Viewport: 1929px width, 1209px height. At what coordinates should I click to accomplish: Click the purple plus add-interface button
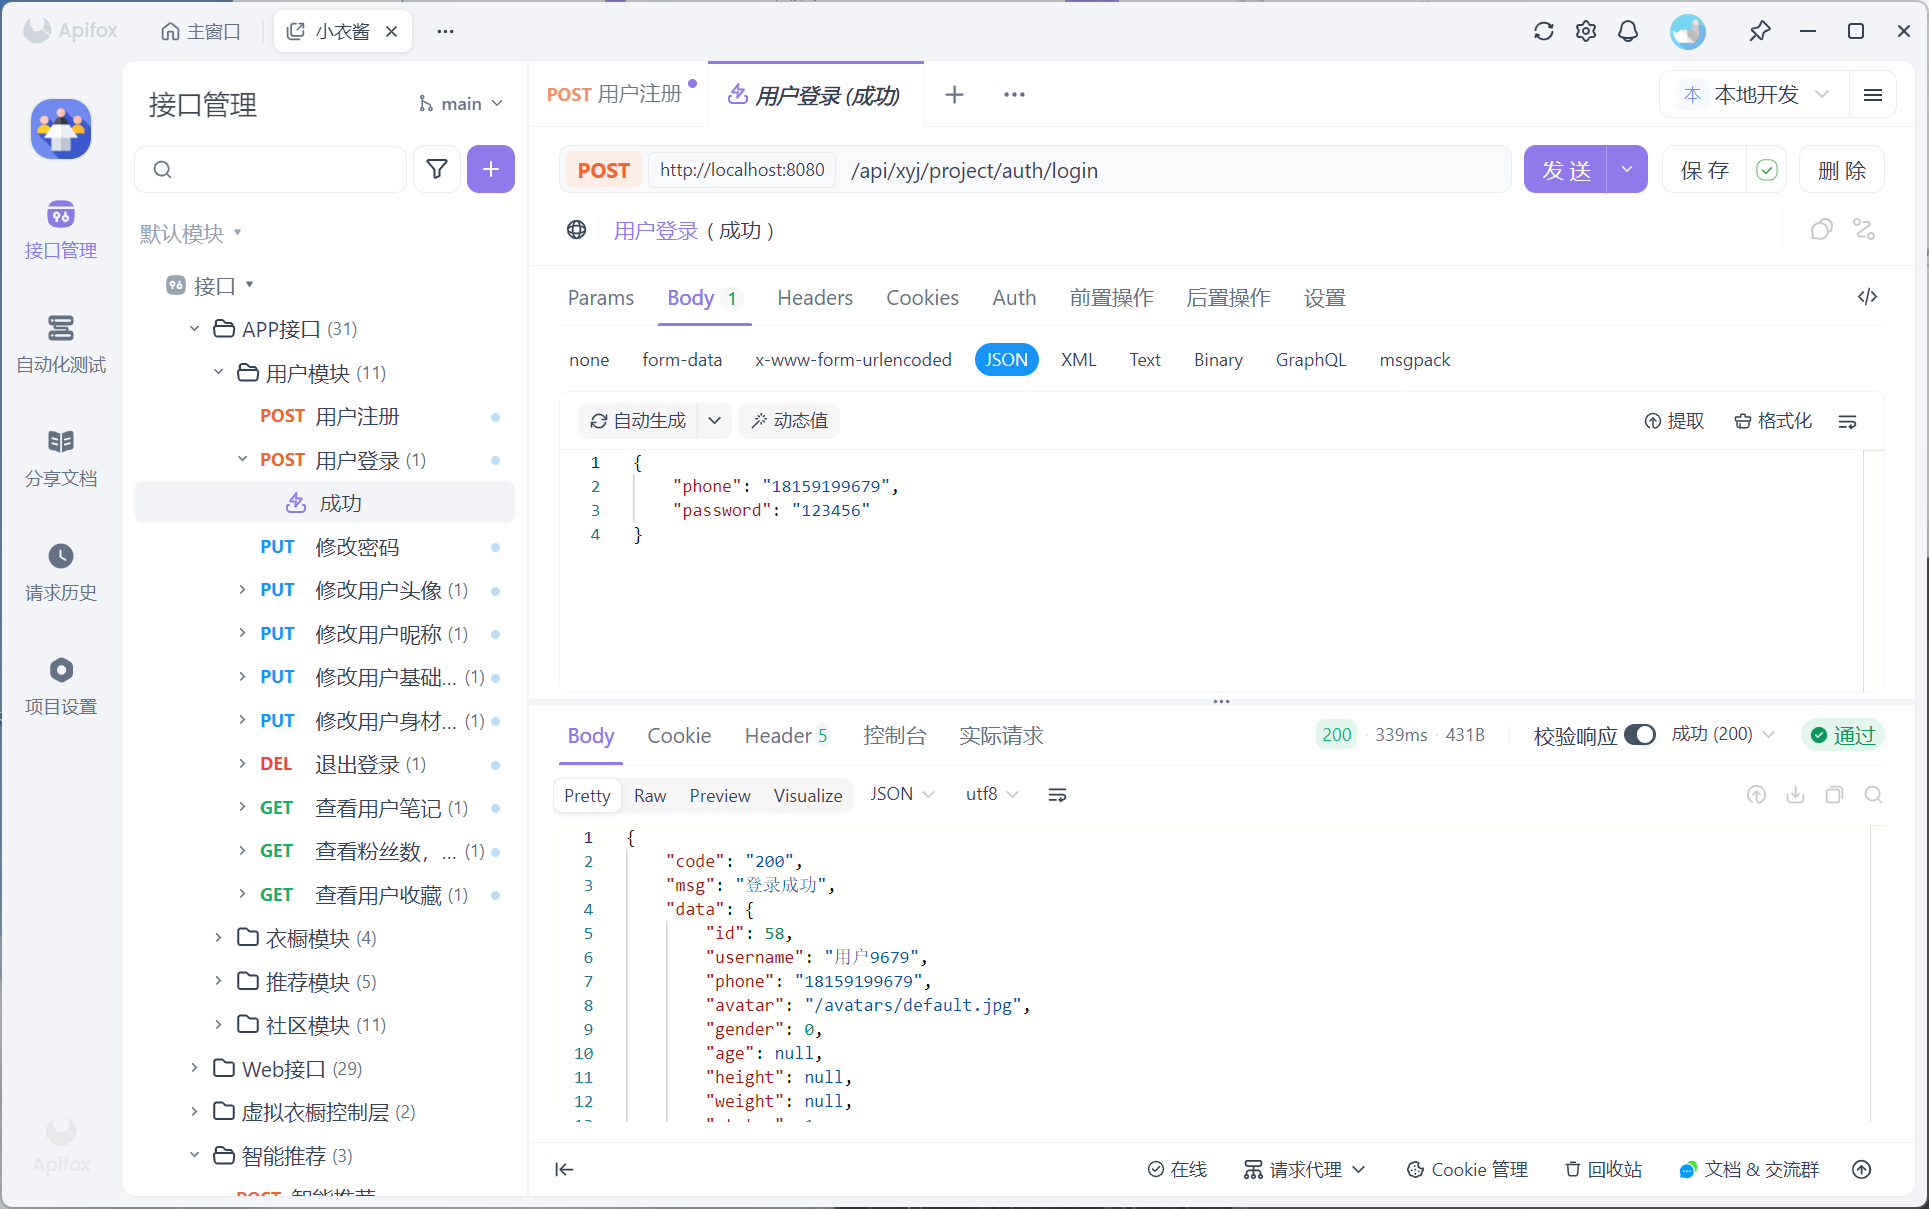click(490, 169)
